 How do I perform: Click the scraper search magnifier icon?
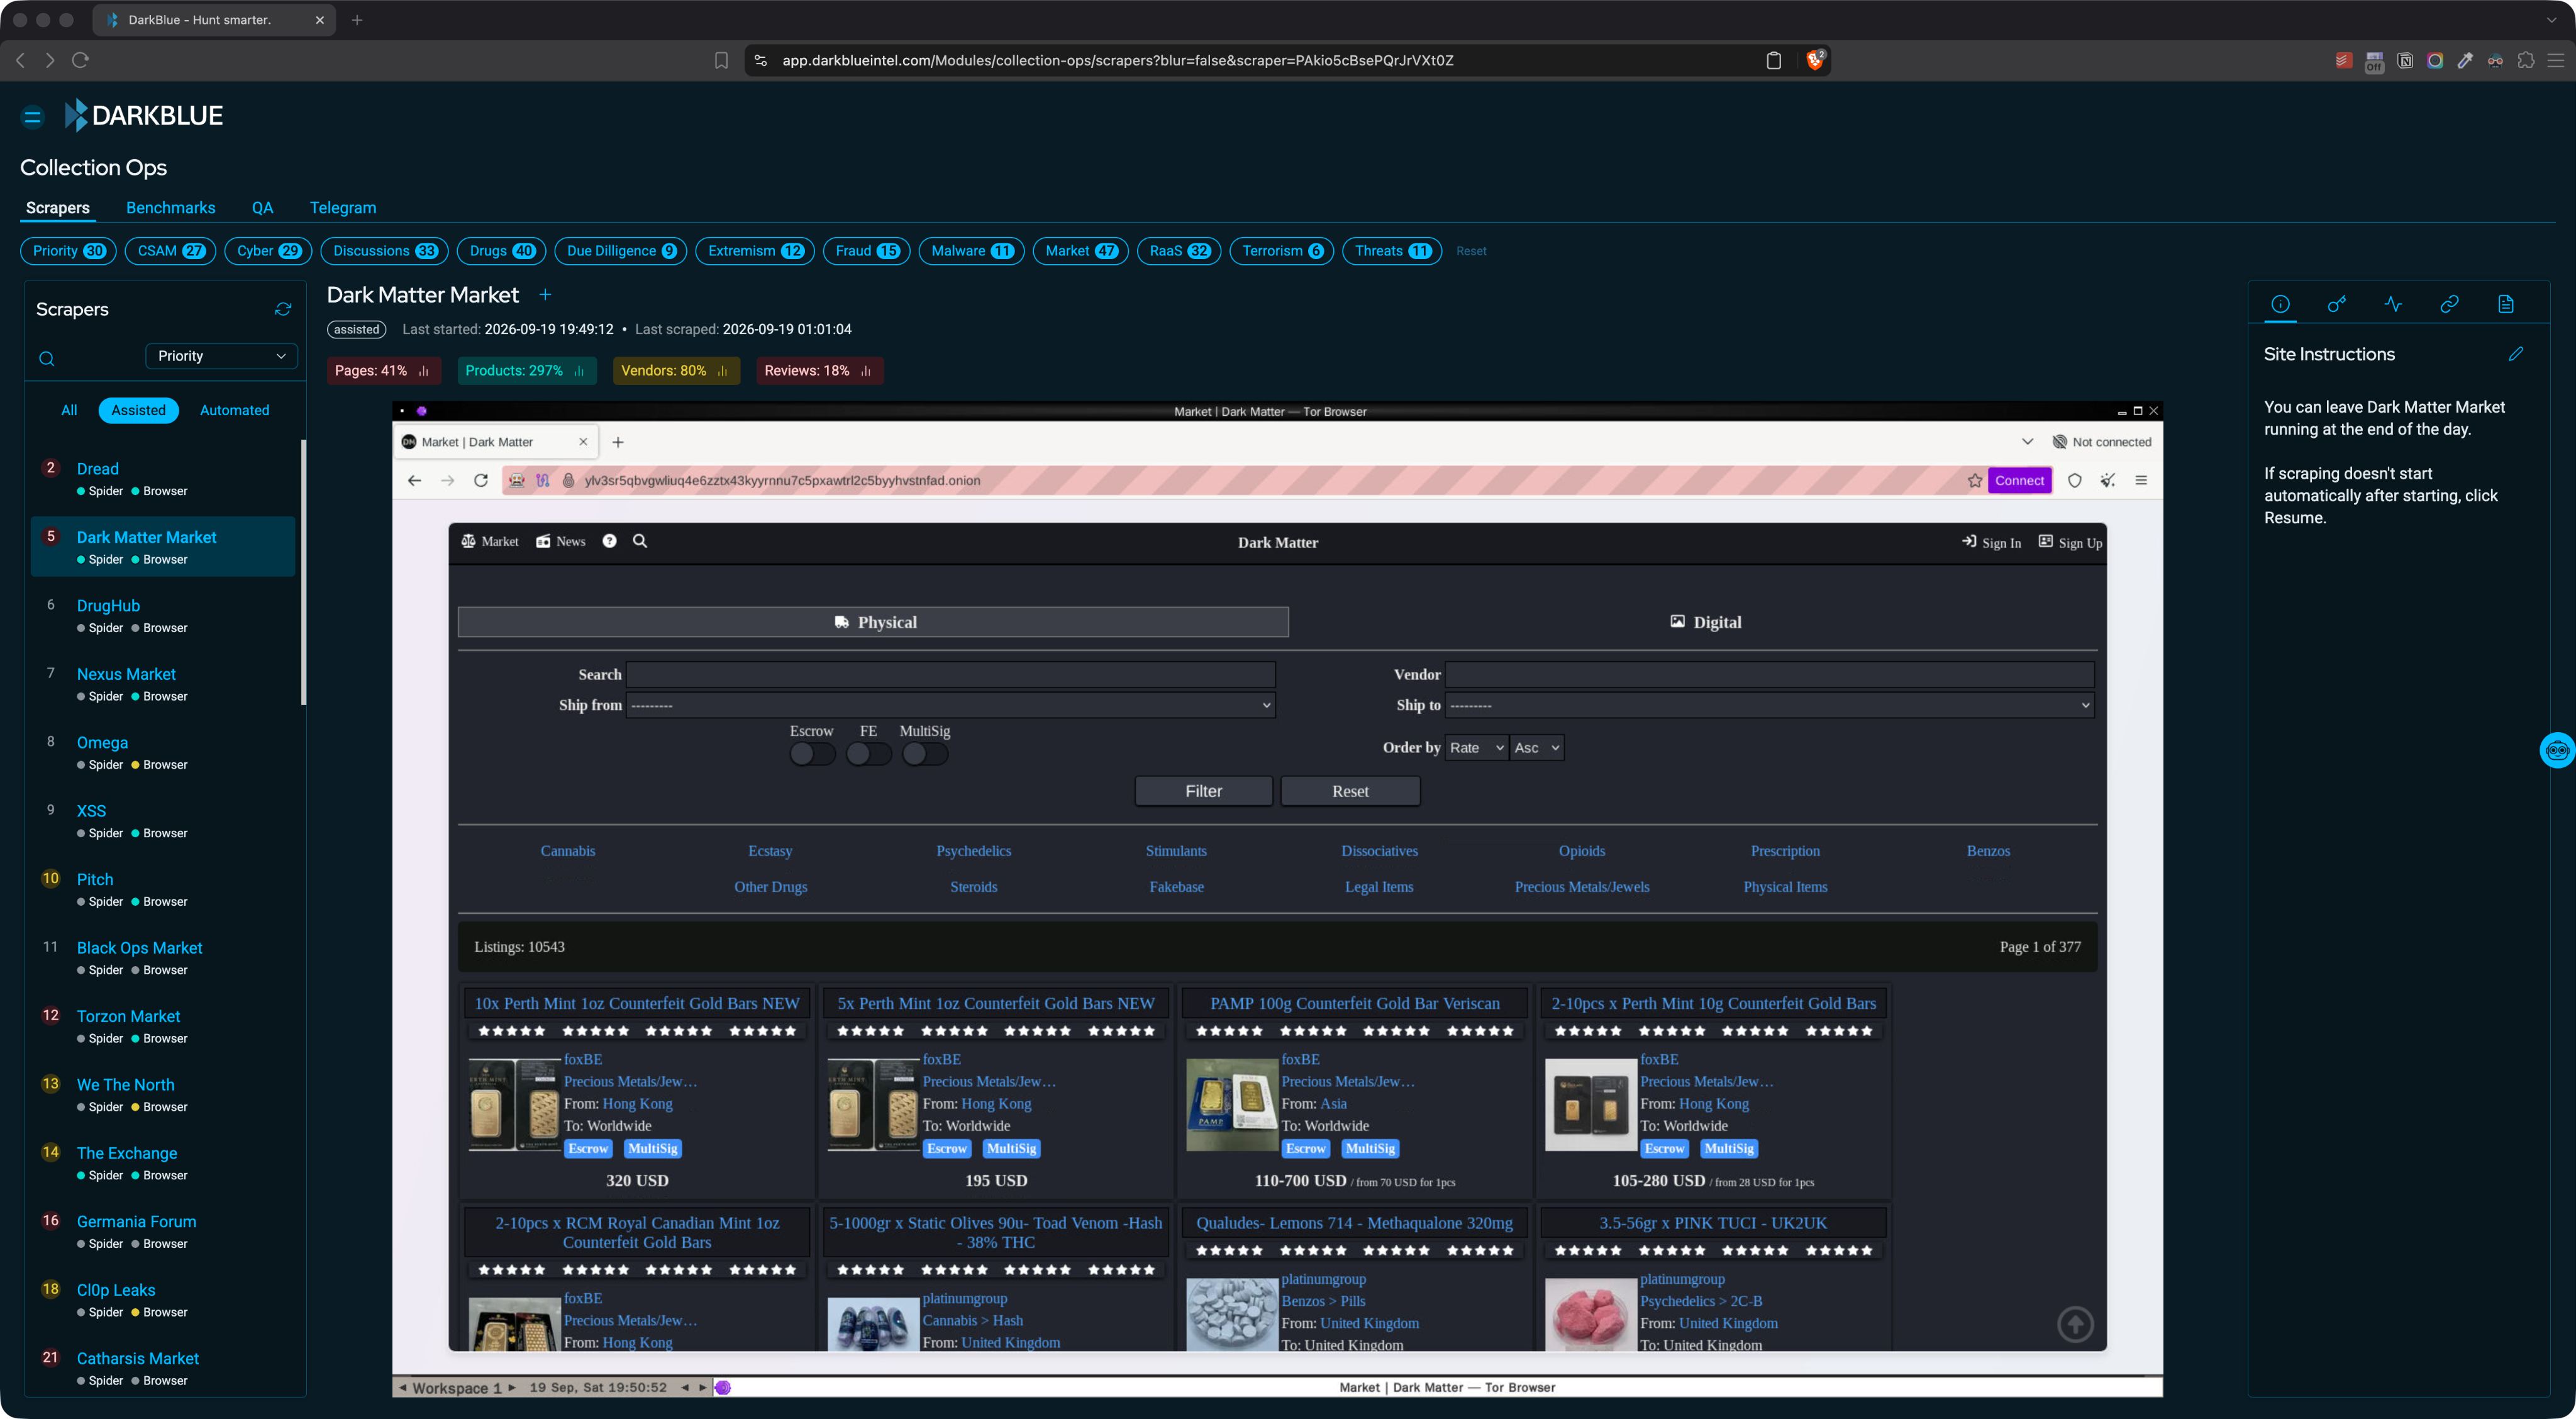pos(47,358)
